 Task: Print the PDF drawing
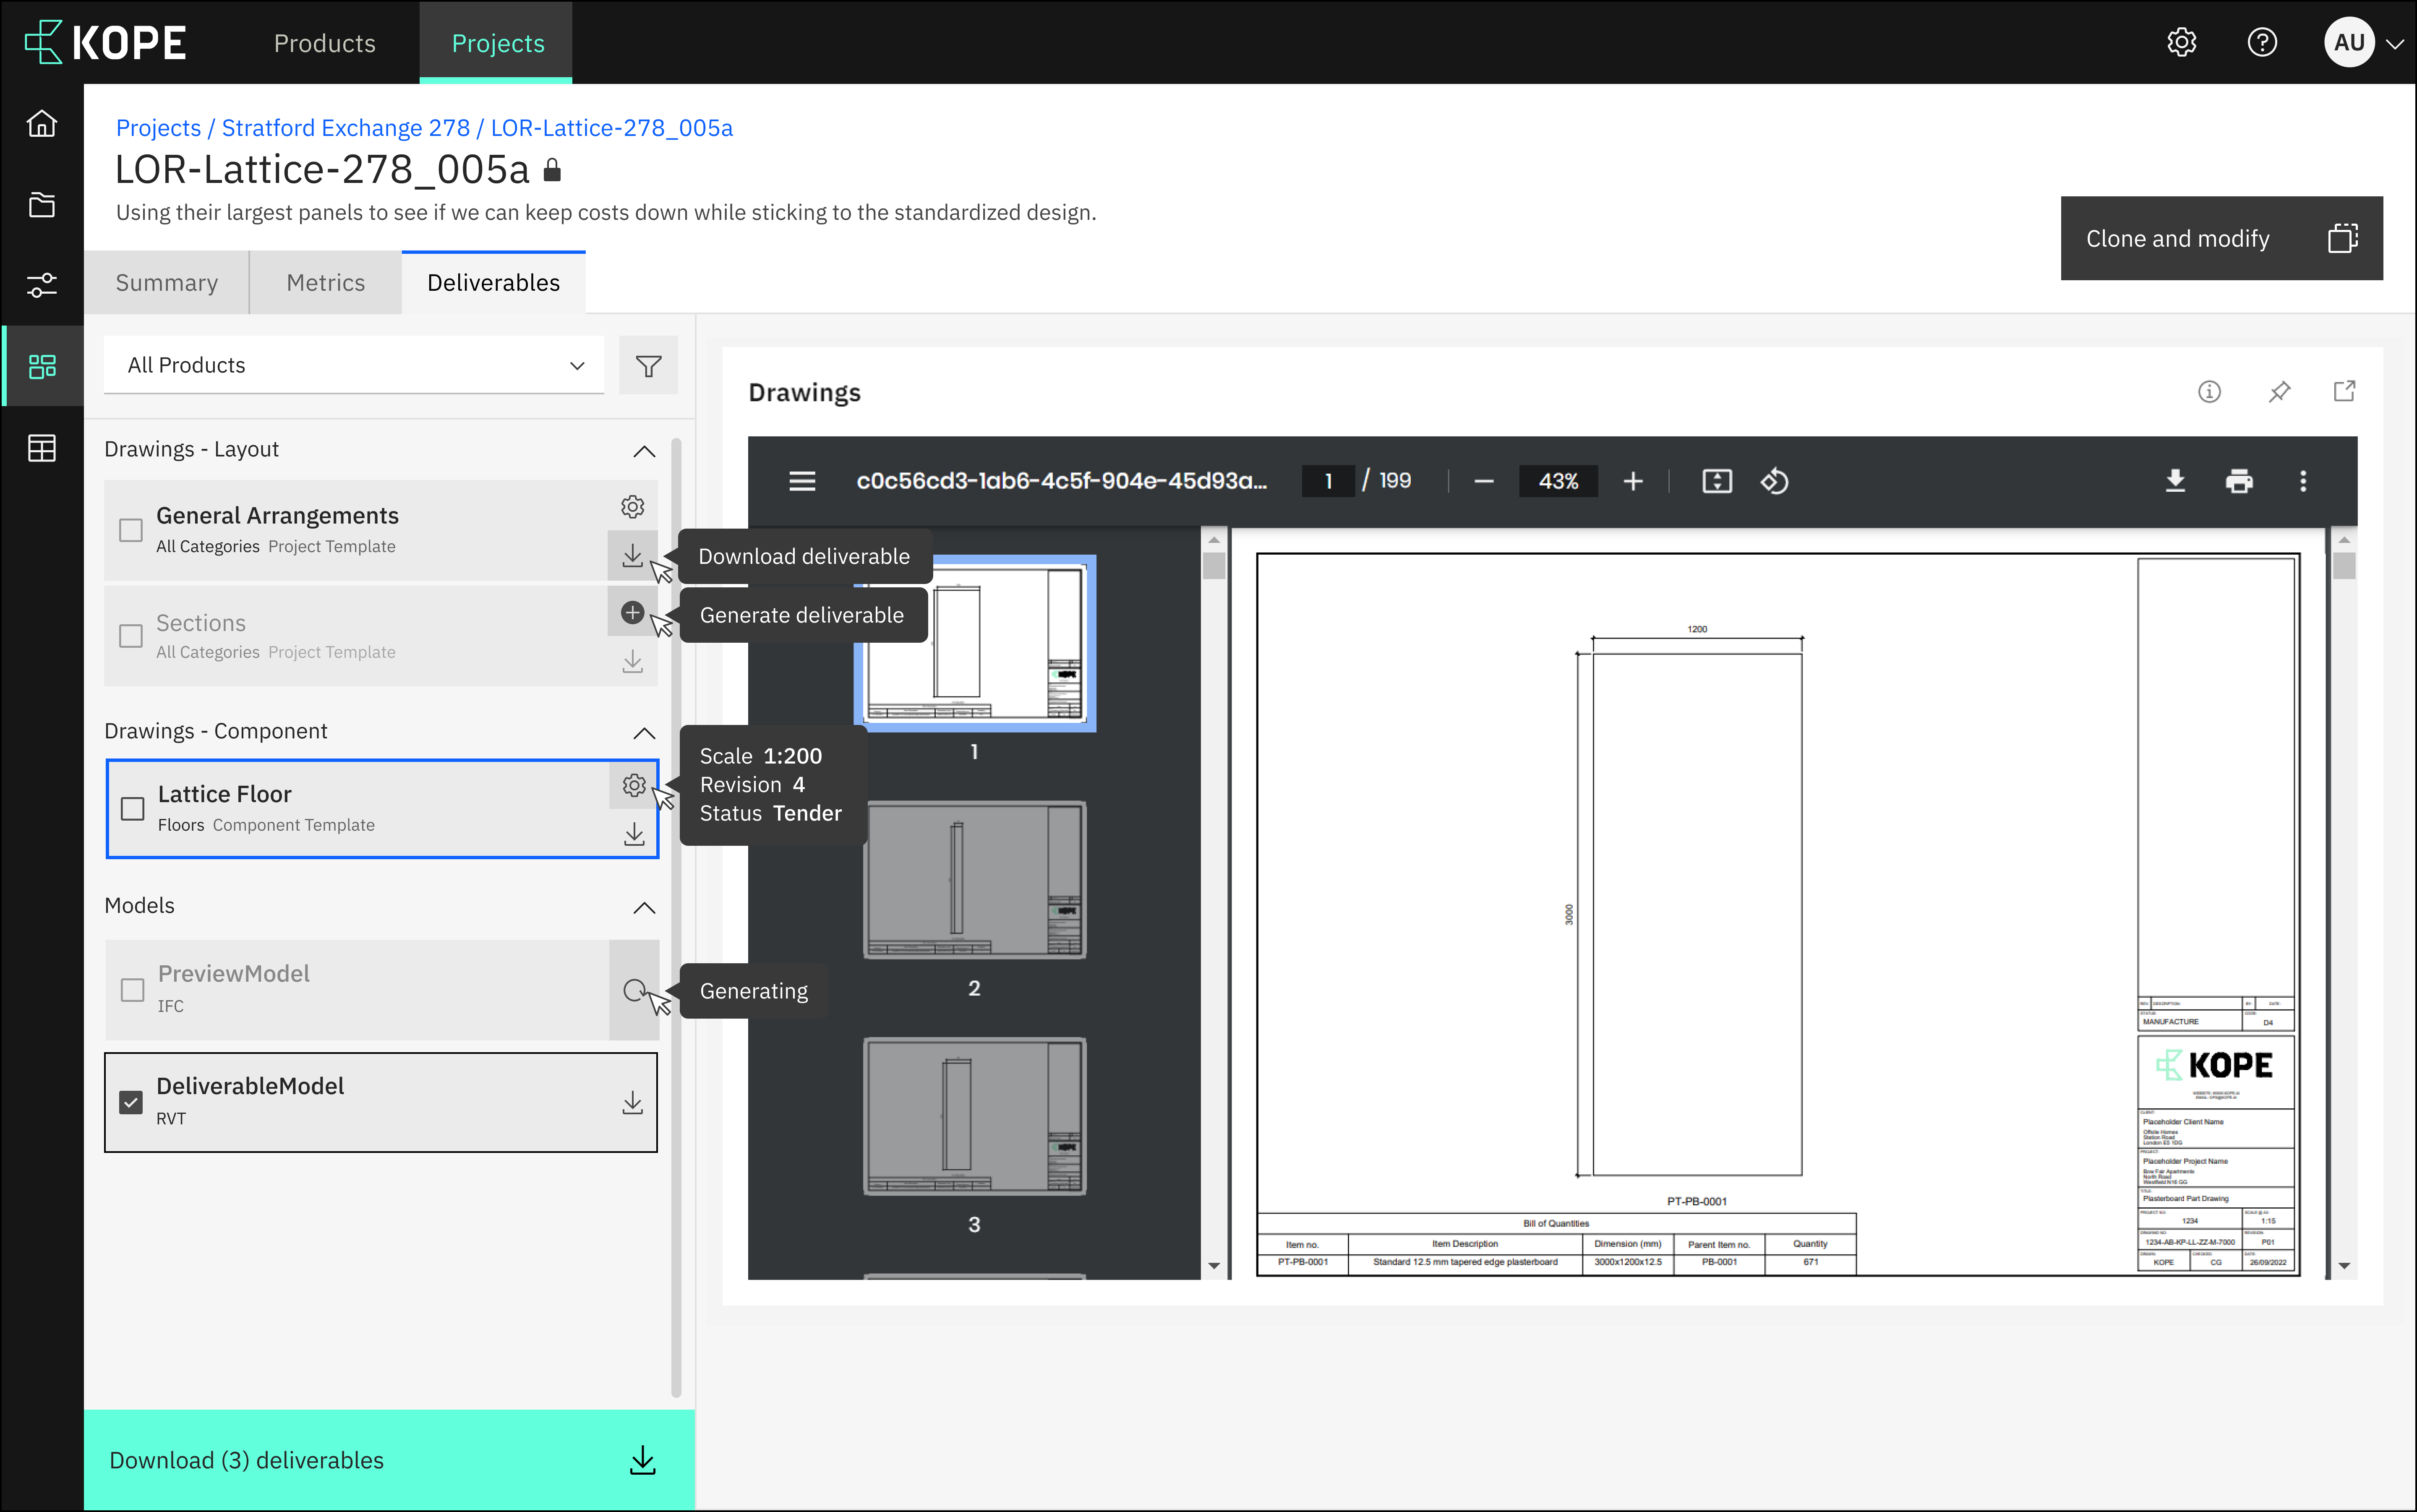tap(2239, 481)
